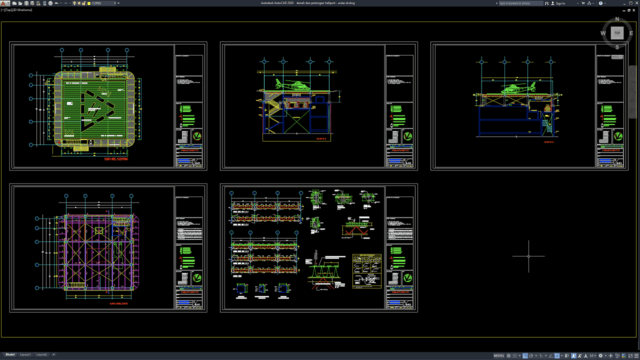The image size is (640, 360).
Task: Switch to the Layout2 tab
Action: [x=42, y=355]
